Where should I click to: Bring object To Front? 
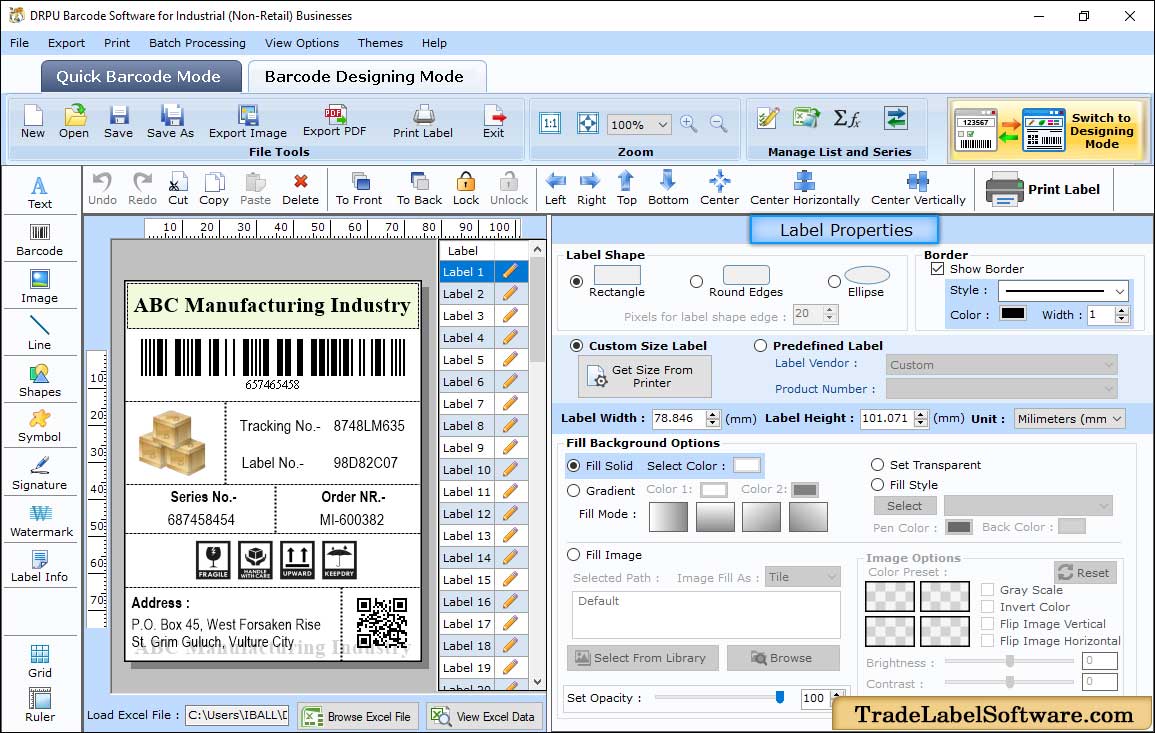(359, 189)
